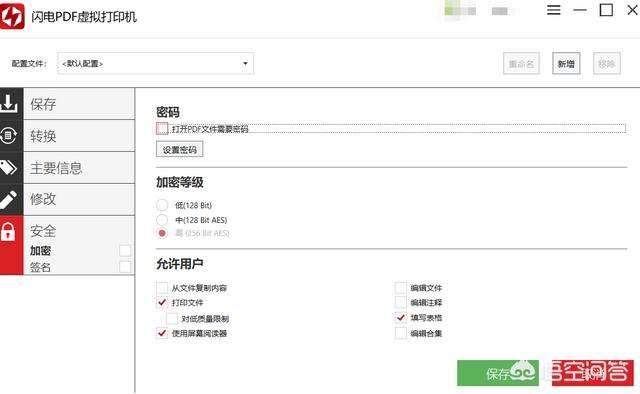Enable 编辑注释 permission
This screenshot has height=394, width=640.
tap(401, 302)
